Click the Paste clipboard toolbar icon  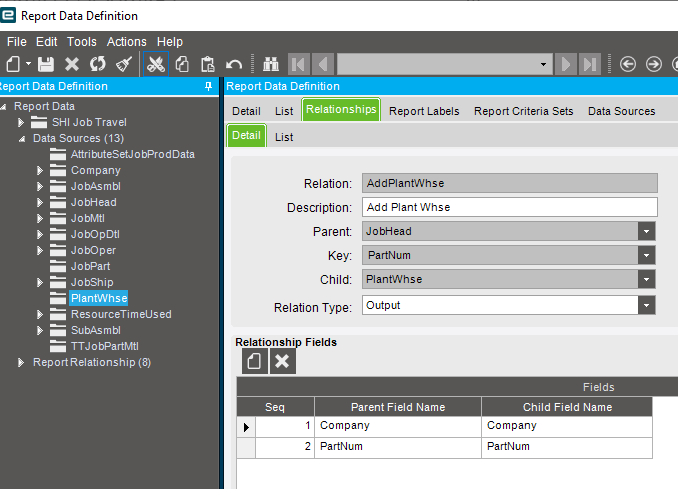(208, 64)
